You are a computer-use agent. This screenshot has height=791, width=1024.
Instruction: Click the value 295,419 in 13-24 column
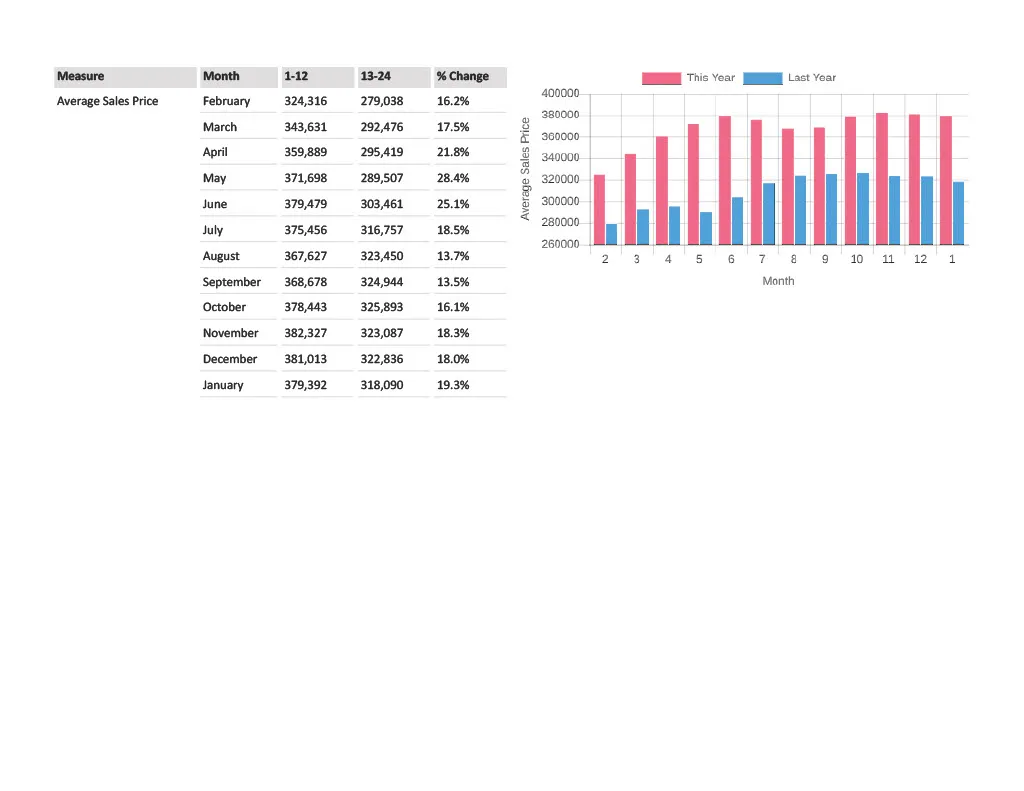382,152
